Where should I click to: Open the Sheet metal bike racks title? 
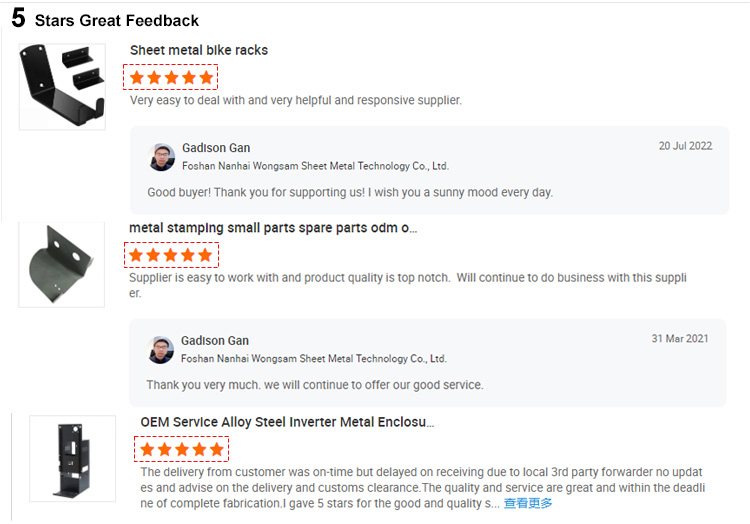point(199,50)
